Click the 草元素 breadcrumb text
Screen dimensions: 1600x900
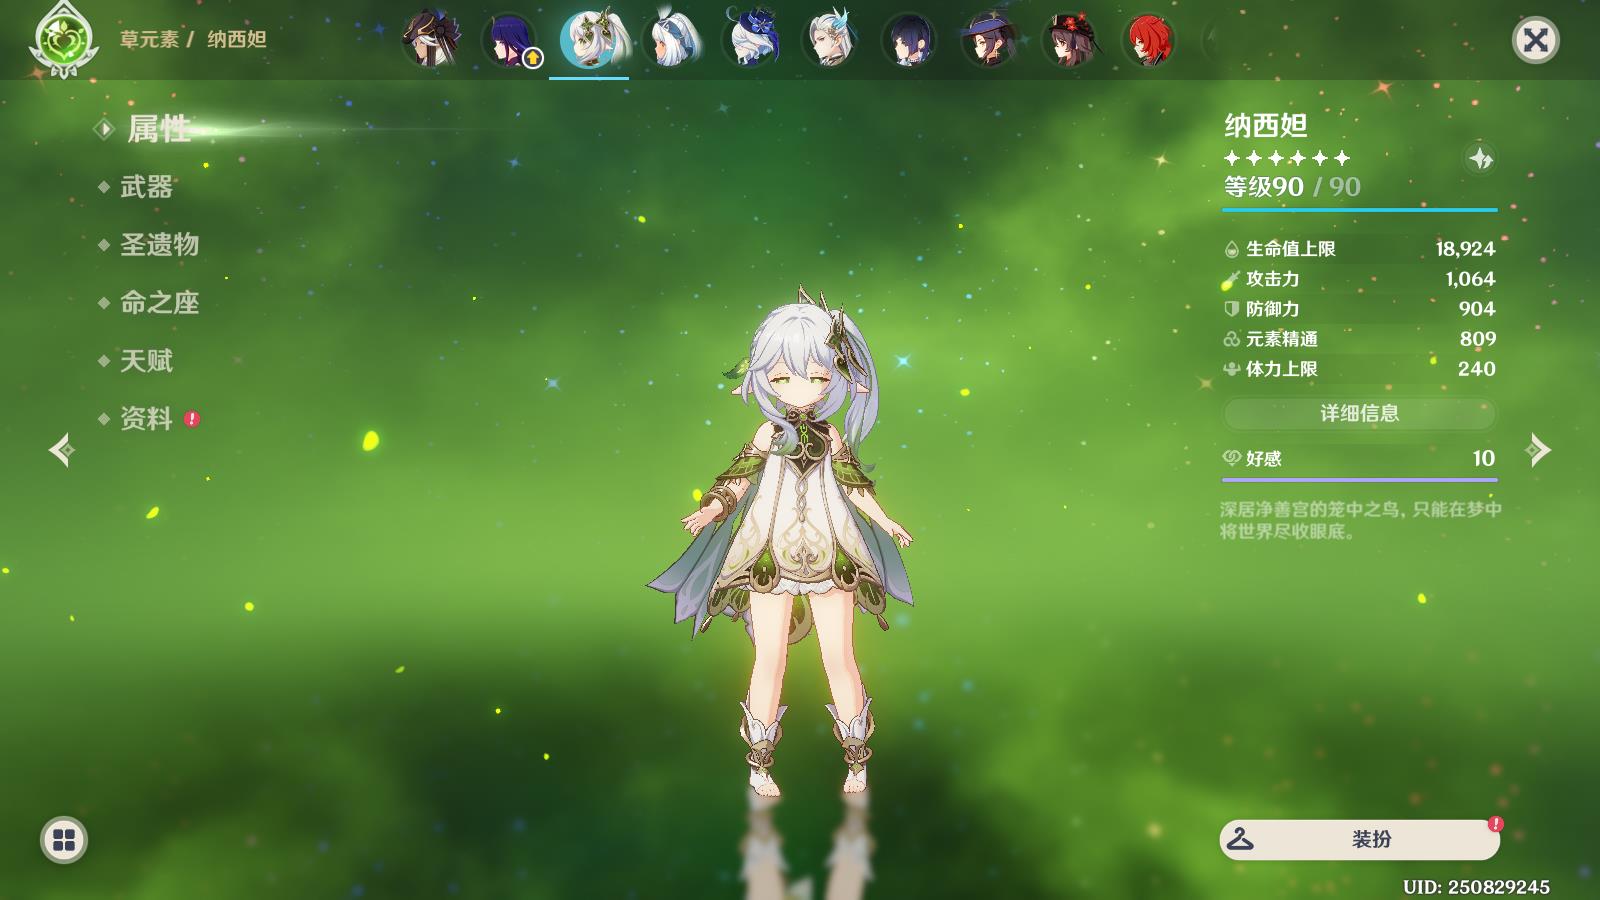(x=149, y=39)
